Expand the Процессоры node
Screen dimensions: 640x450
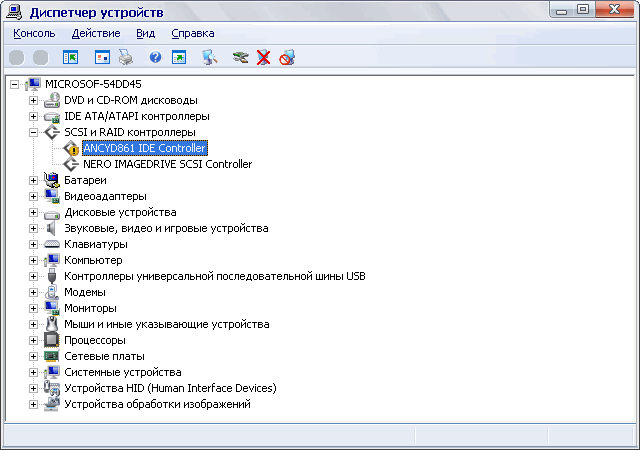[33, 340]
